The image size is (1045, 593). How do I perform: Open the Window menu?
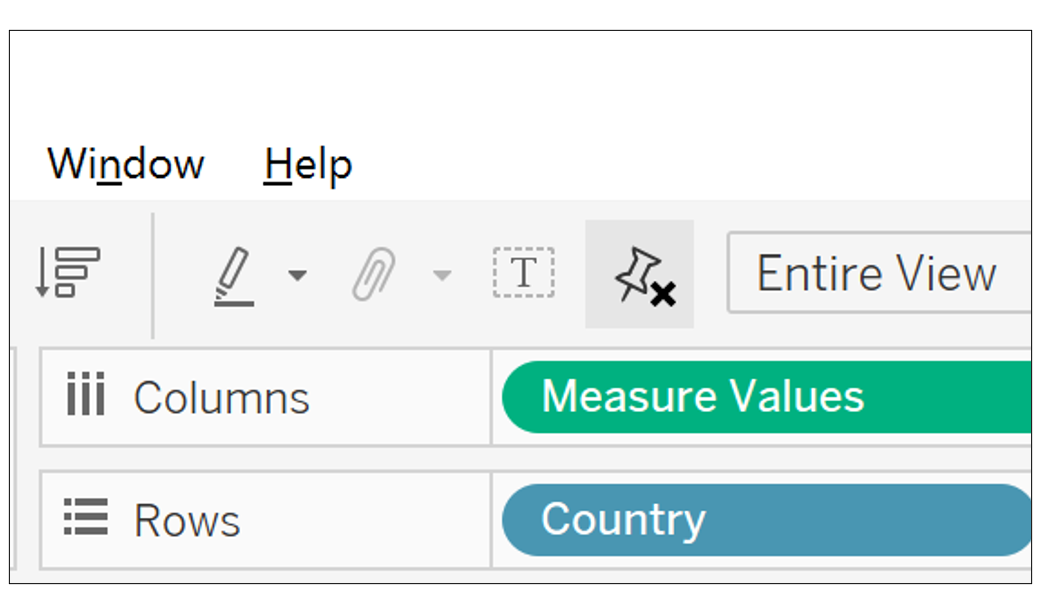(x=126, y=164)
